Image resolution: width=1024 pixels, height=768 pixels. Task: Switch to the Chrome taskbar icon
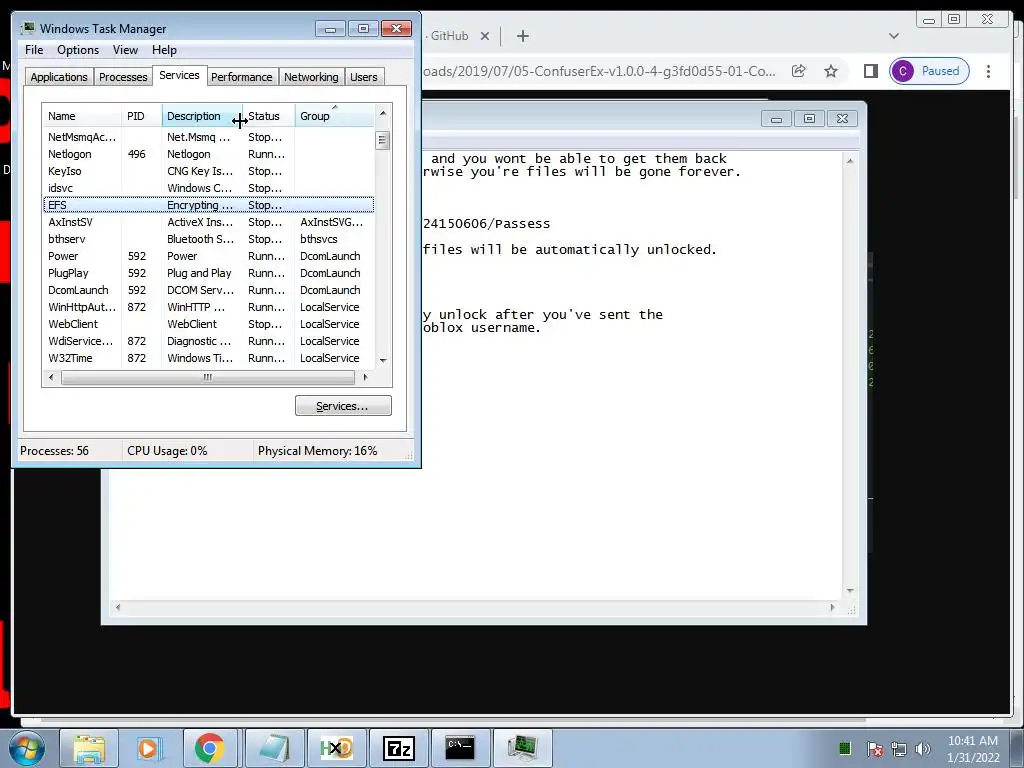click(210, 748)
